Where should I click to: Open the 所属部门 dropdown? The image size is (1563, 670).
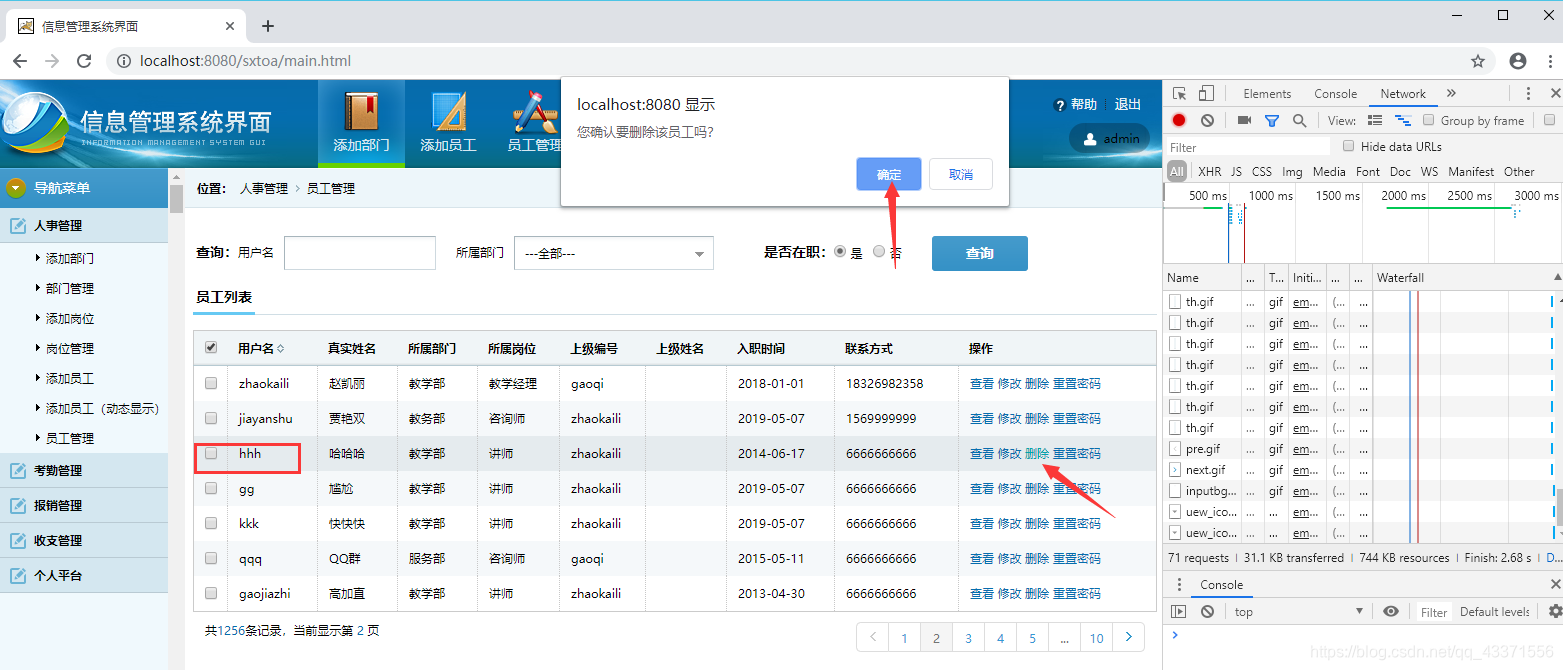pyautogui.click(x=614, y=253)
